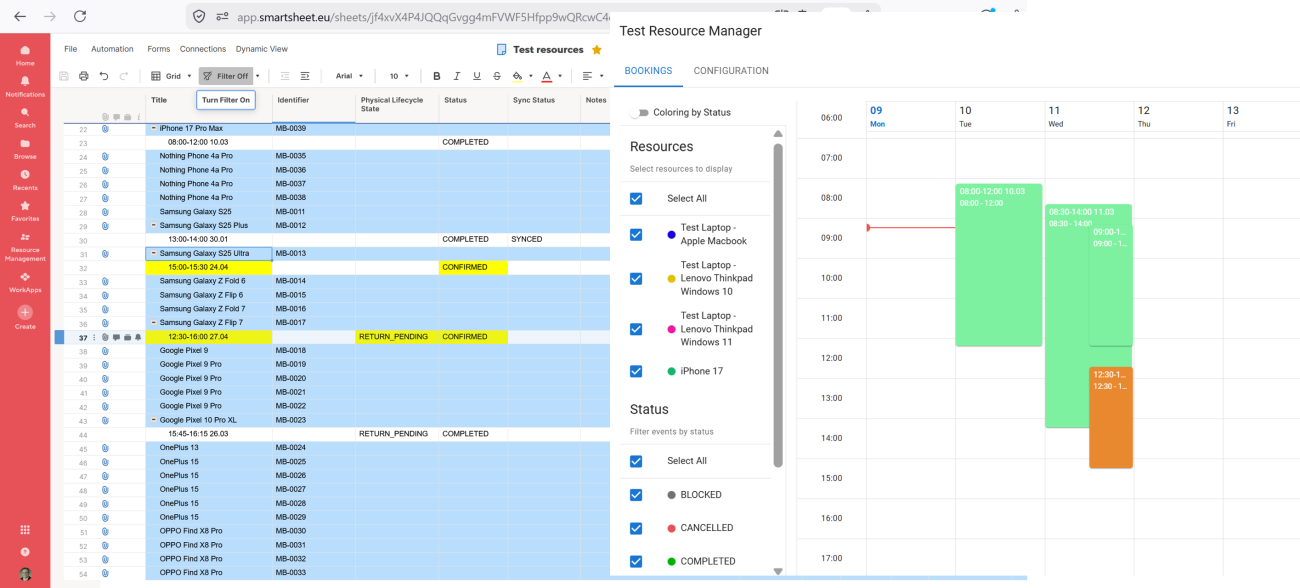The image size is (1300, 588).
Task: Apply italic formatting
Action: pos(457,76)
